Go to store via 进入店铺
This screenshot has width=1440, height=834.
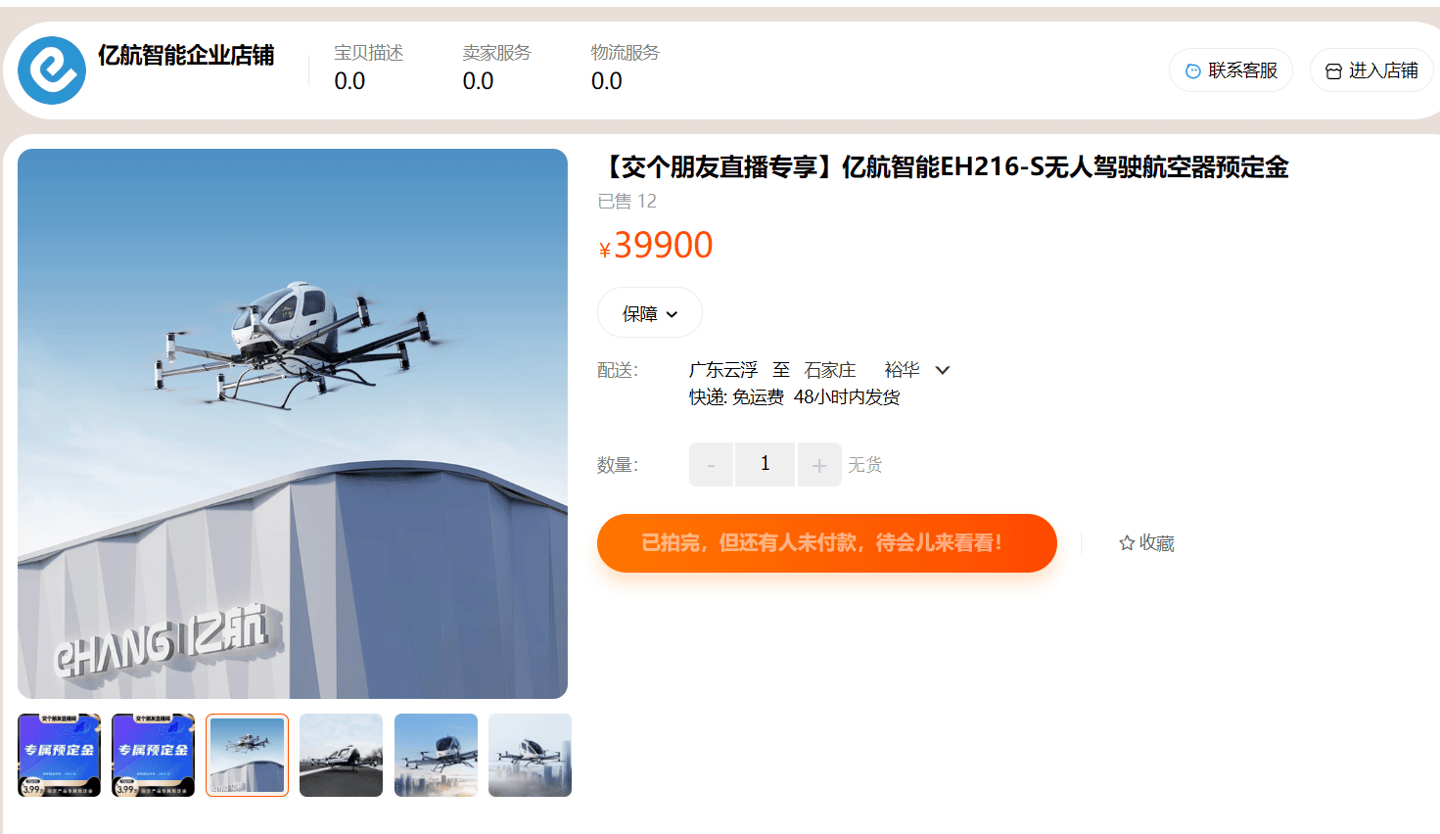pos(1372,71)
